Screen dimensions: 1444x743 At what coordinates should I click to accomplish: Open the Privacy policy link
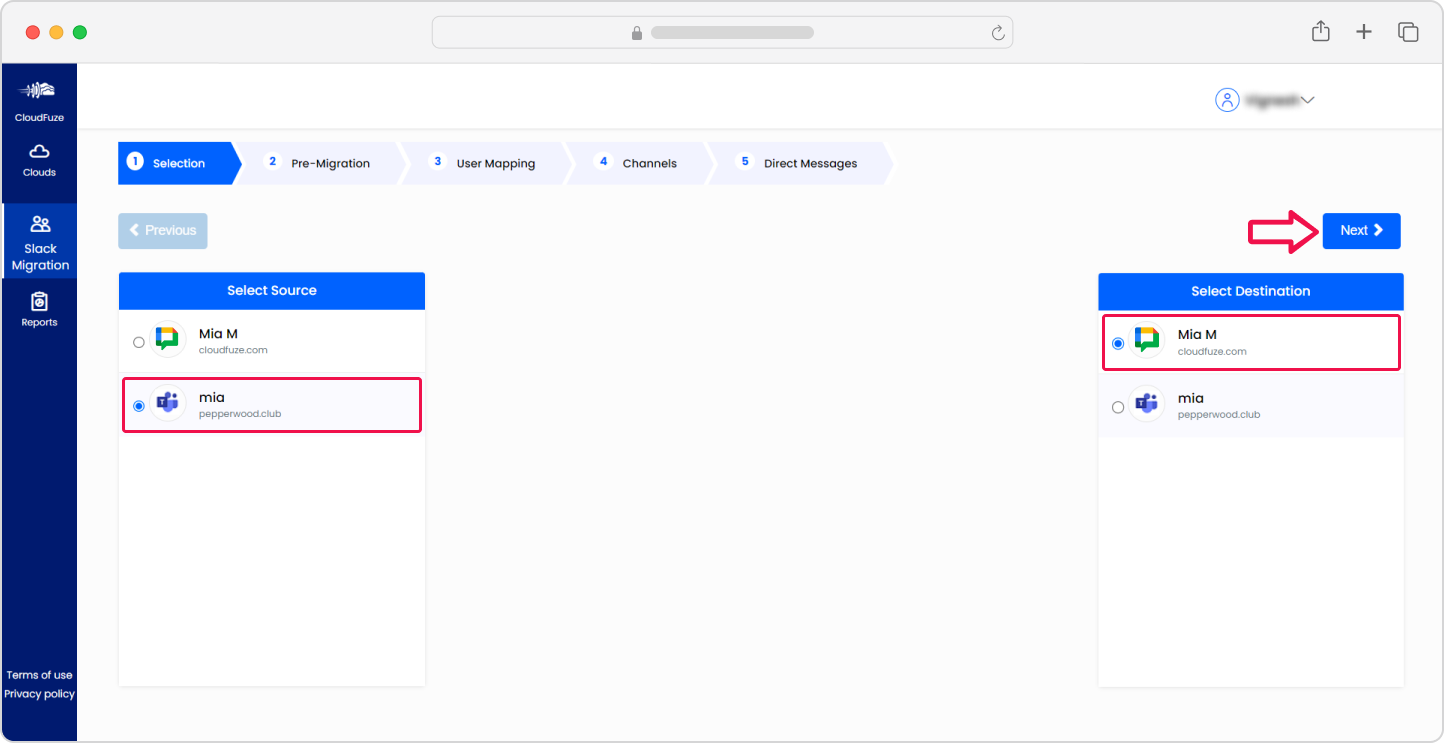pos(39,694)
